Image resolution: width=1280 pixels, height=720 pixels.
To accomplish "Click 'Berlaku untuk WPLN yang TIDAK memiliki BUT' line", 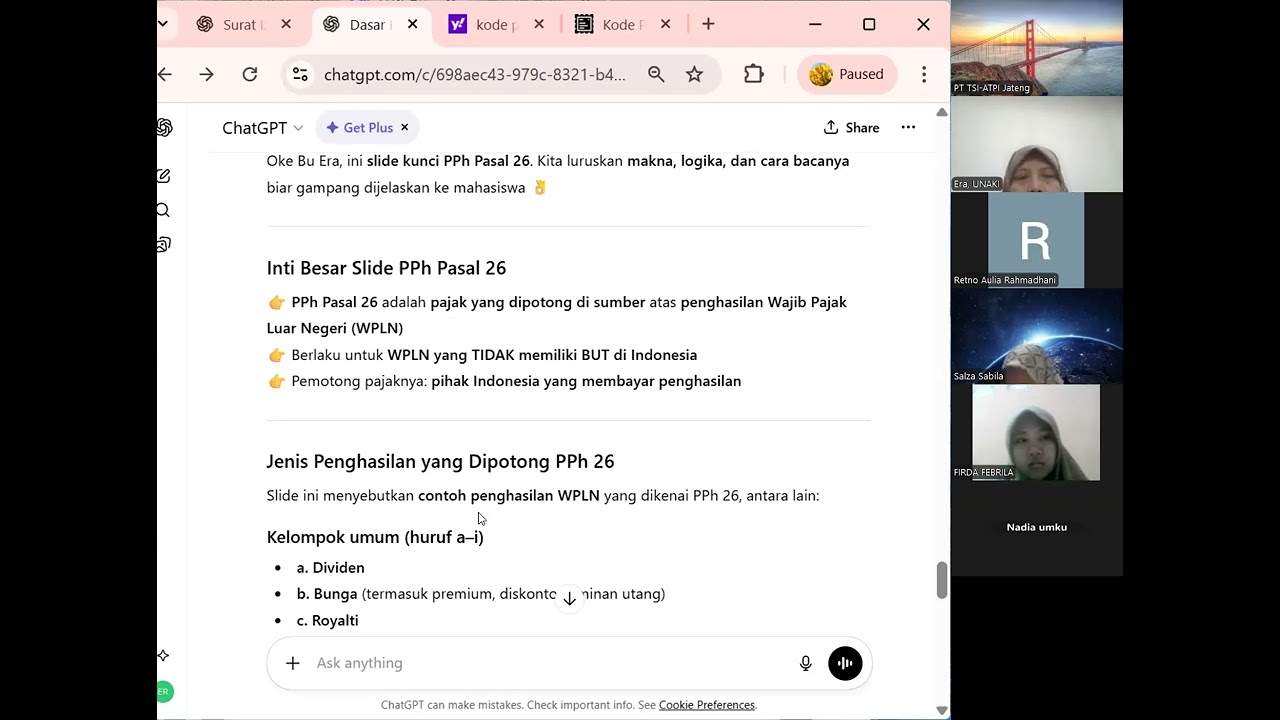I will click(x=482, y=355).
